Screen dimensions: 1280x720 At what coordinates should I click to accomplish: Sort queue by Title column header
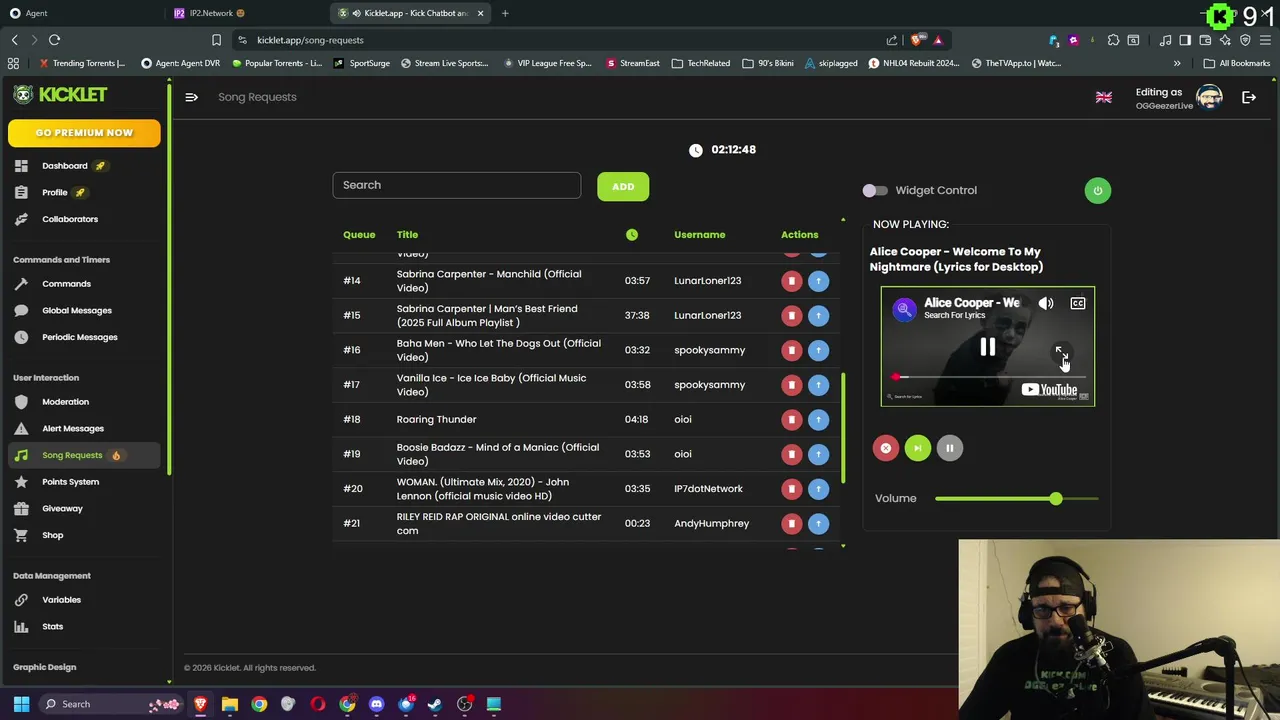[x=407, y=235]
